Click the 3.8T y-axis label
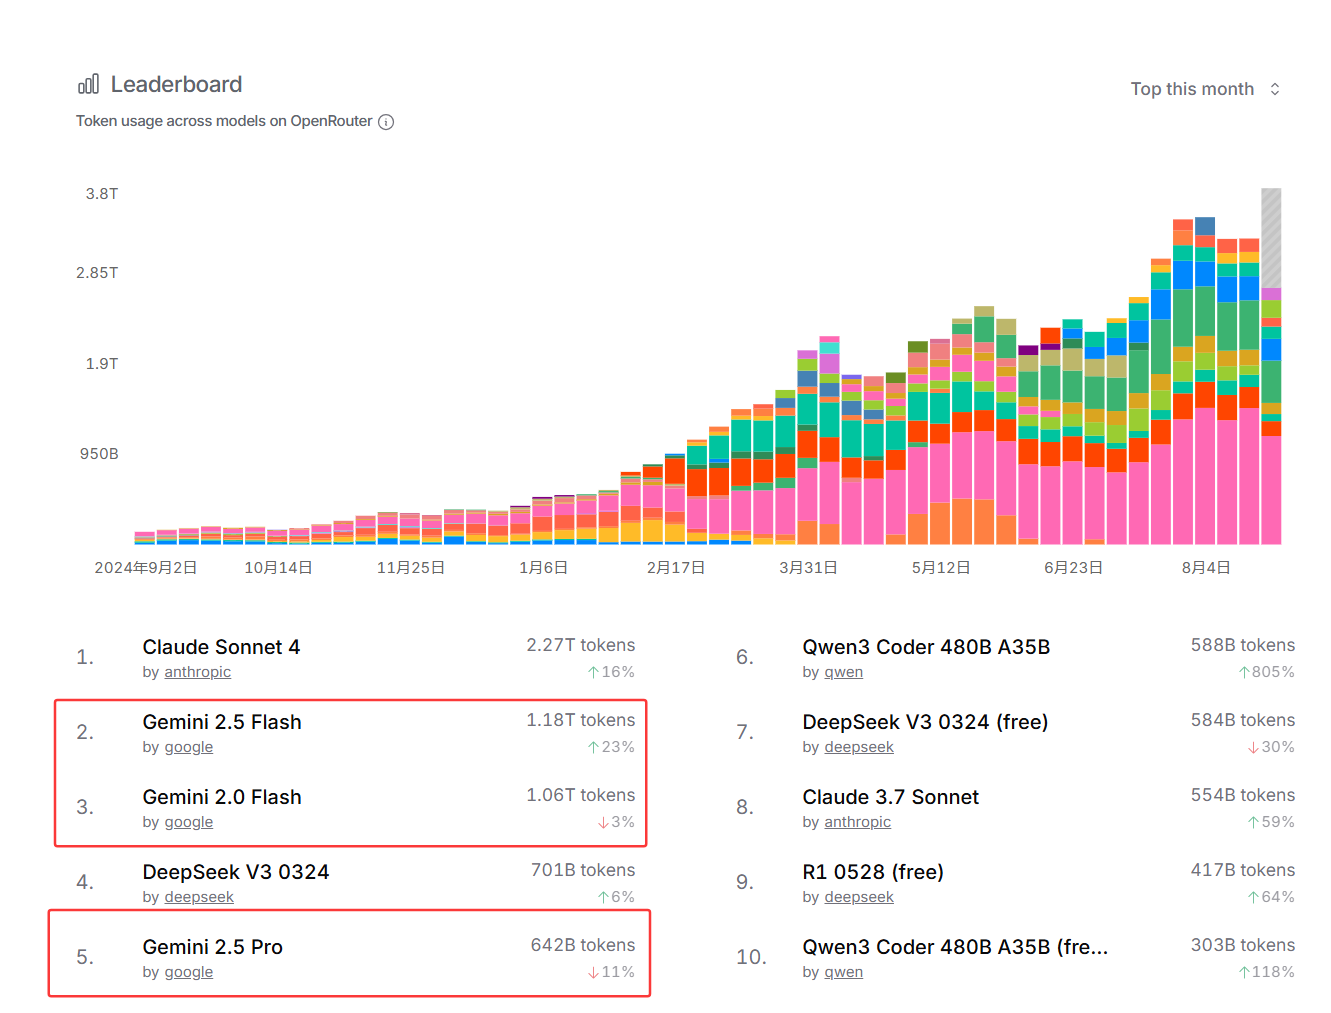Image resolution: width=1331 pixels, height=1013 pixels. (x=102, y=194)
